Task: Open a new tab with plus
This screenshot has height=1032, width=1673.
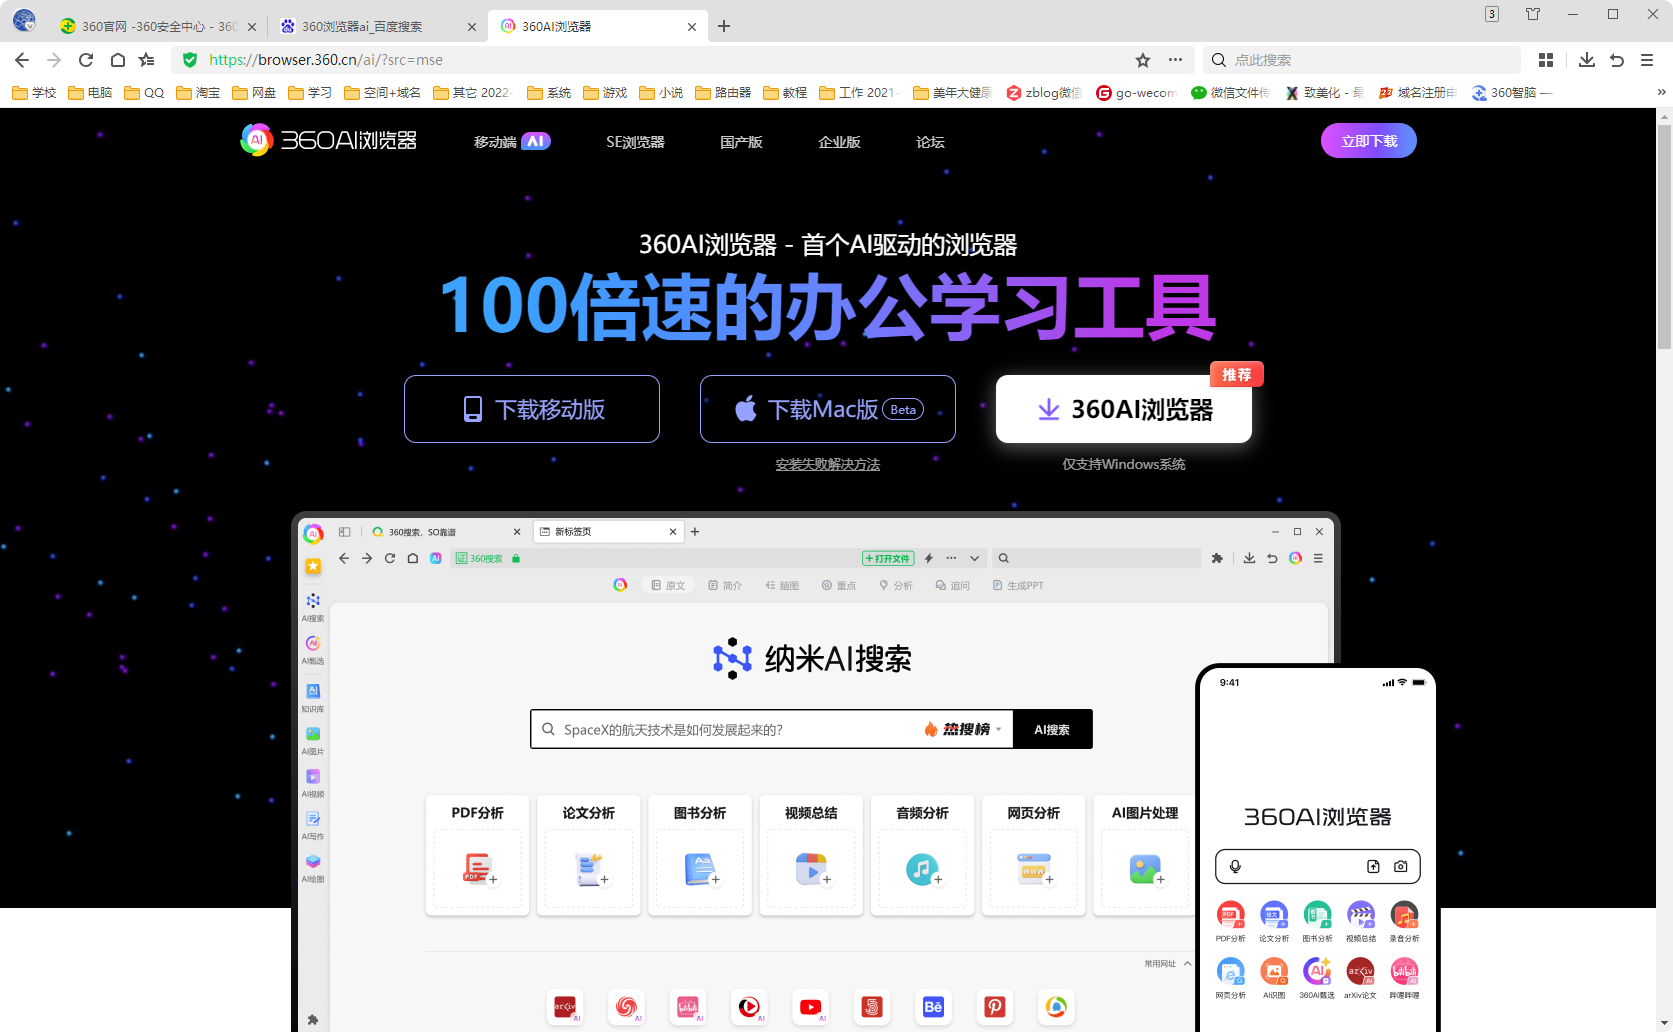Action: pyautogui.click(x=724, y=26)
